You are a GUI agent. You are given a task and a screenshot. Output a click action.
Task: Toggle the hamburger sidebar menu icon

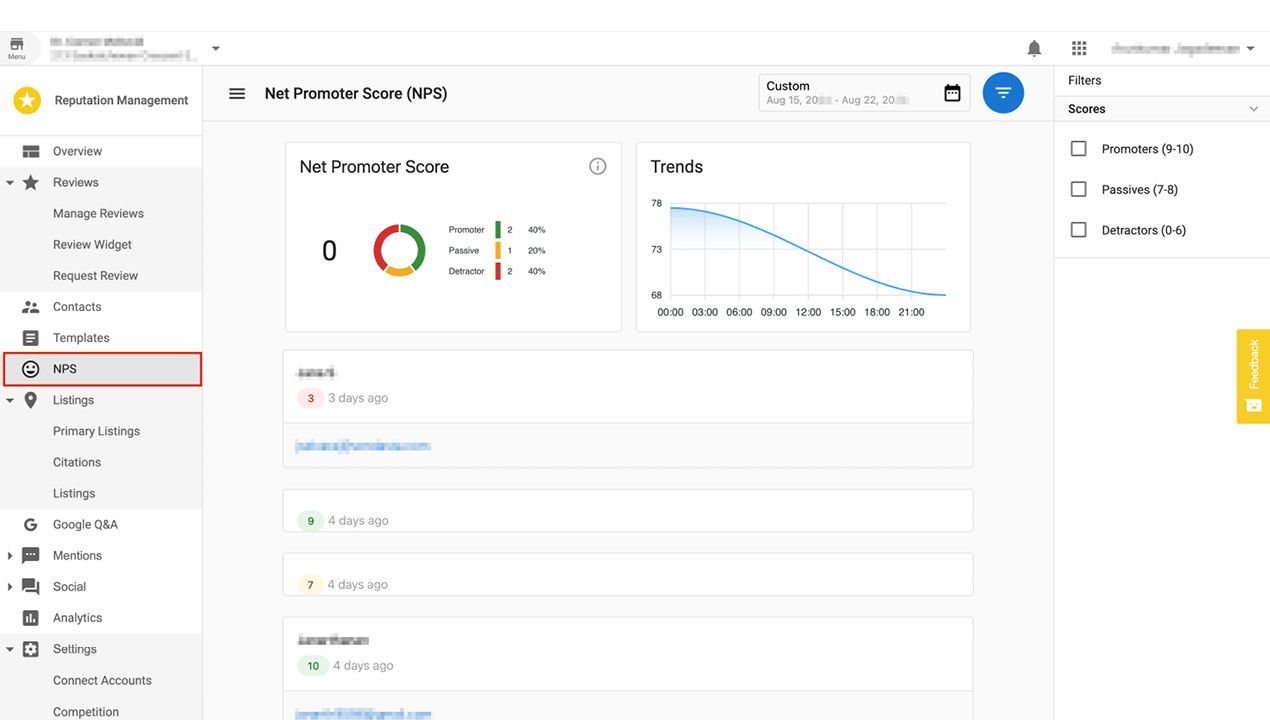237,93
